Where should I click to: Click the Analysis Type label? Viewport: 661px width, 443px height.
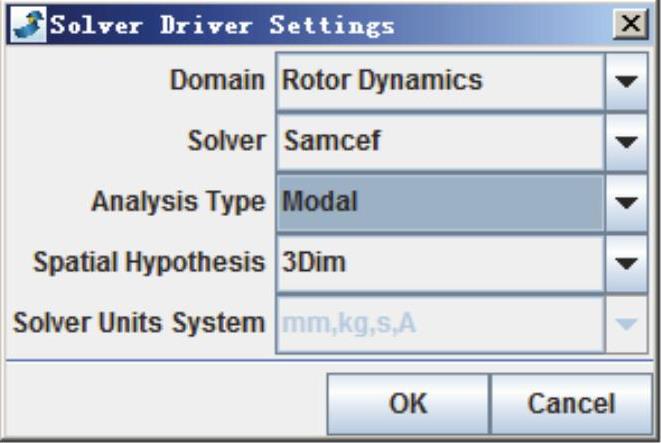click(179, 202)
